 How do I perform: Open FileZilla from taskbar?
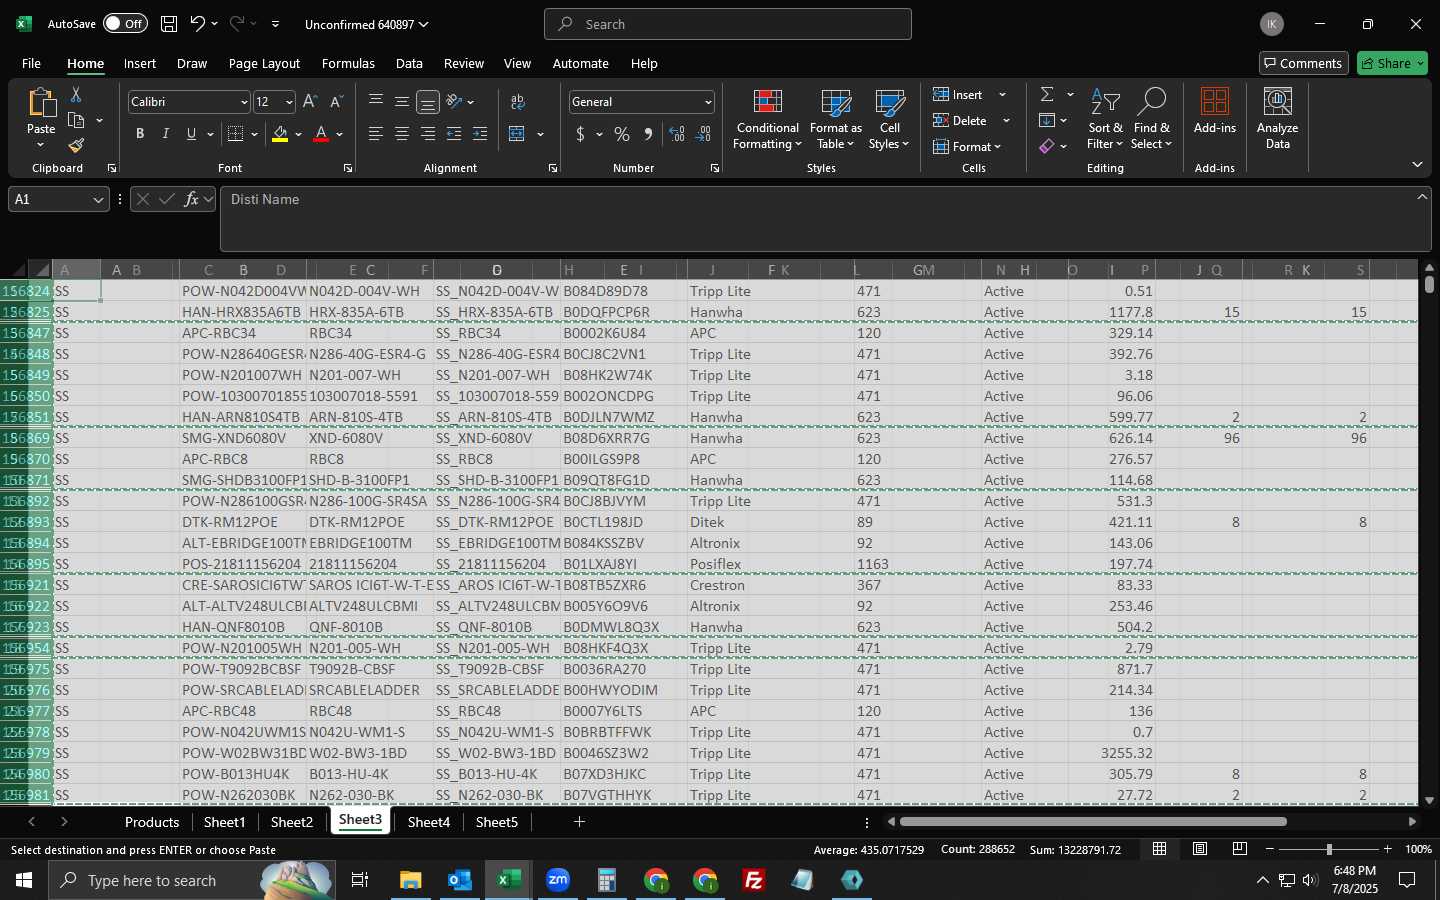[754, 880]
